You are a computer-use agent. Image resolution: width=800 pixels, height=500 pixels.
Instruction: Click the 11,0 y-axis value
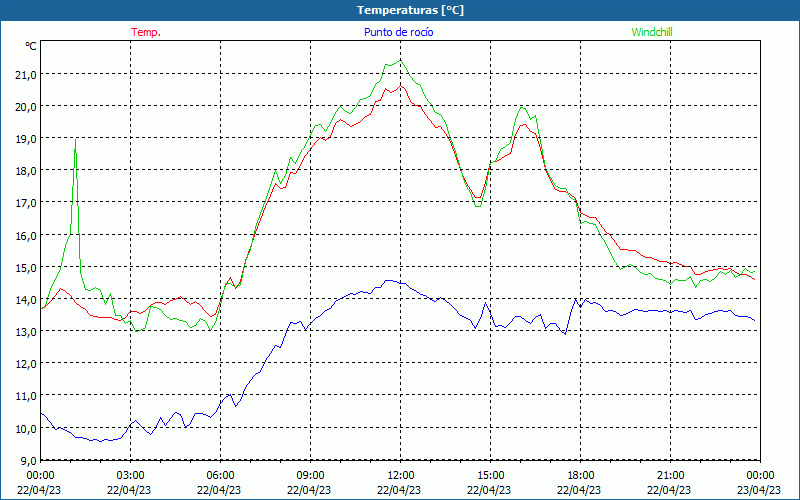point(26,396)
